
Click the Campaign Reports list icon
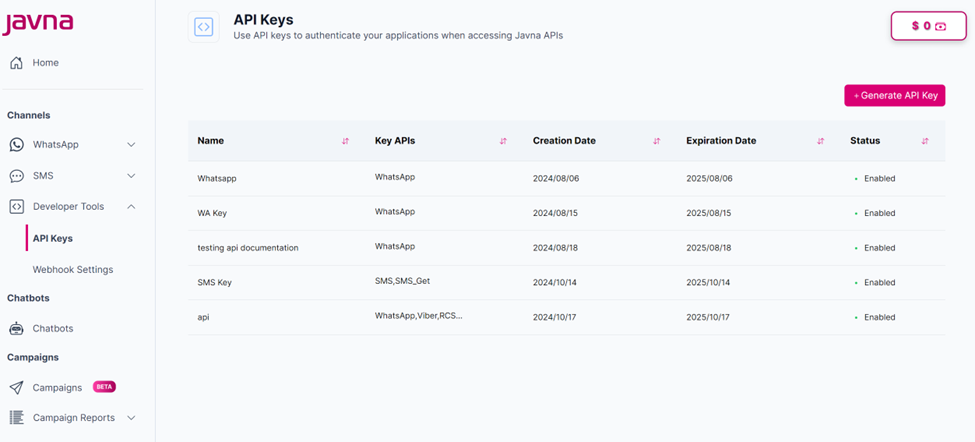[17, 418]
